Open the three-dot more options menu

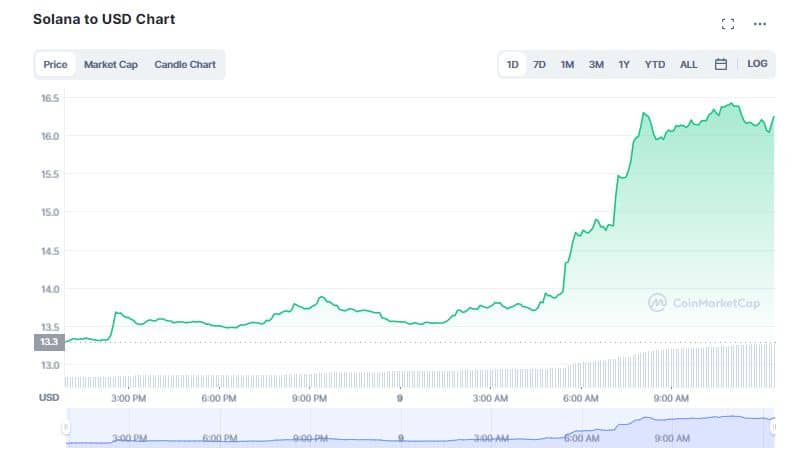pyautogui.click(x=760, y=24)
